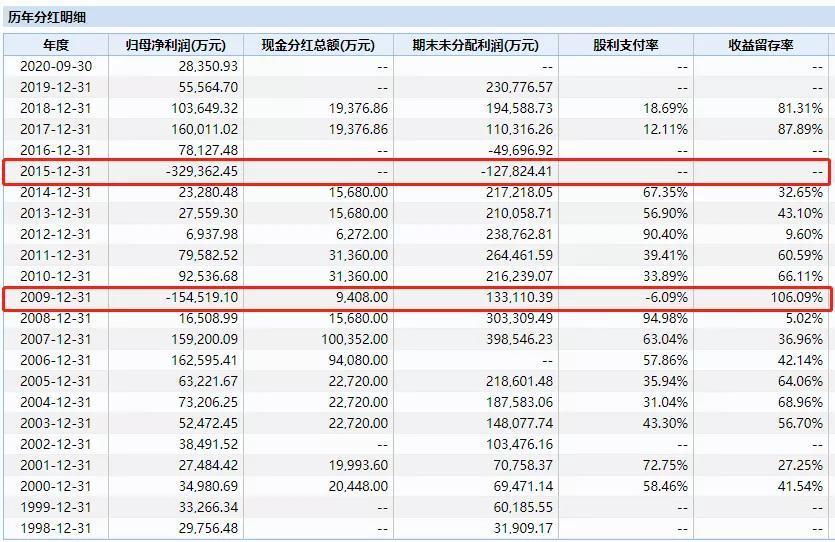Select the 2001-12-31 date cell
Viewport: 835px width, 542px height.
56,465
